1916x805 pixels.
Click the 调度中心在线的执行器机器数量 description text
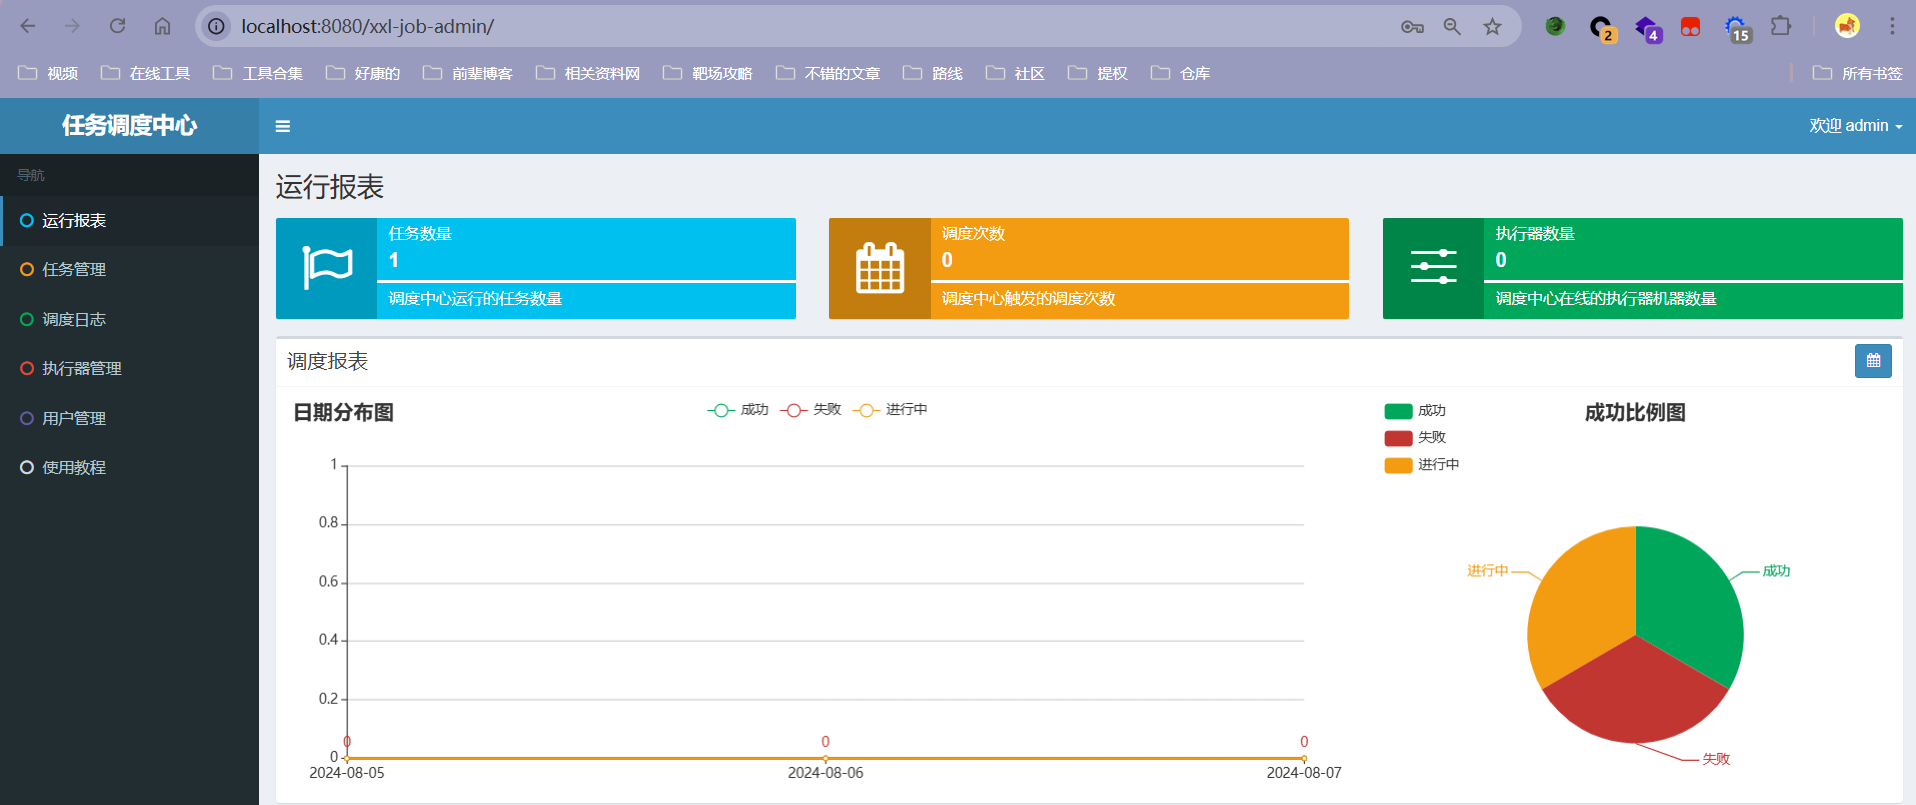coord(1606,299)
